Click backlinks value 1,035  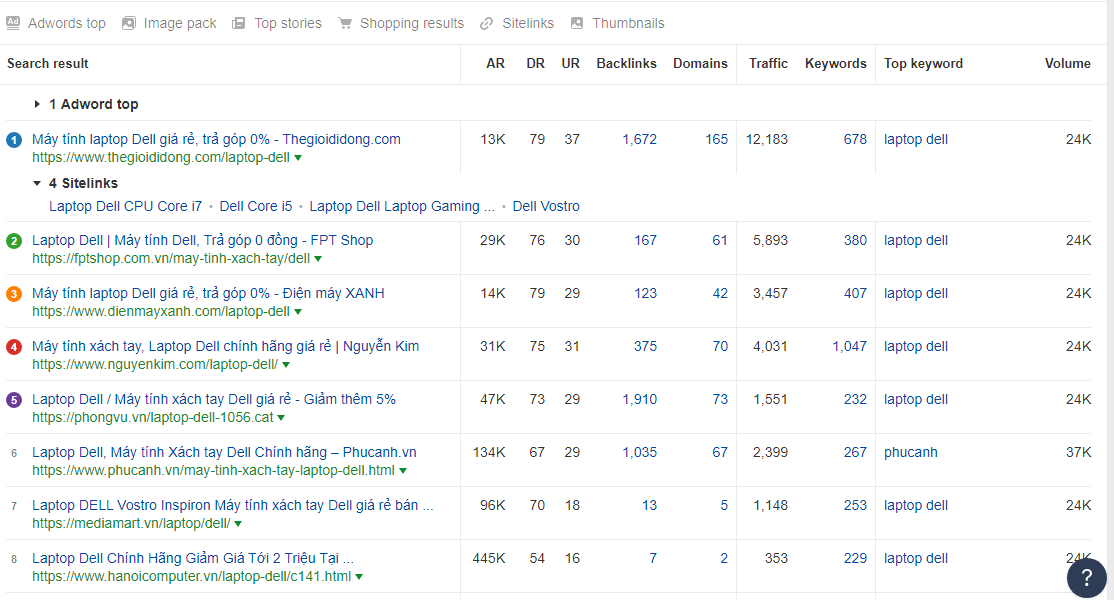(x=639, y=452)
